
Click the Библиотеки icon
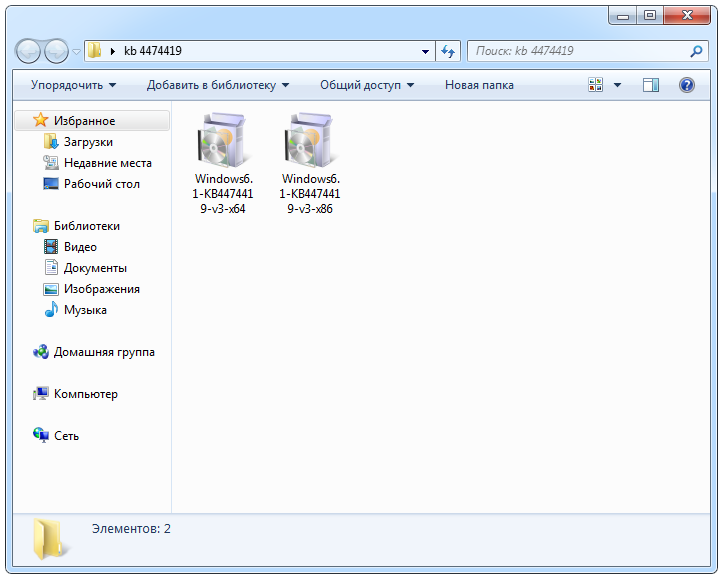[41, 226]
